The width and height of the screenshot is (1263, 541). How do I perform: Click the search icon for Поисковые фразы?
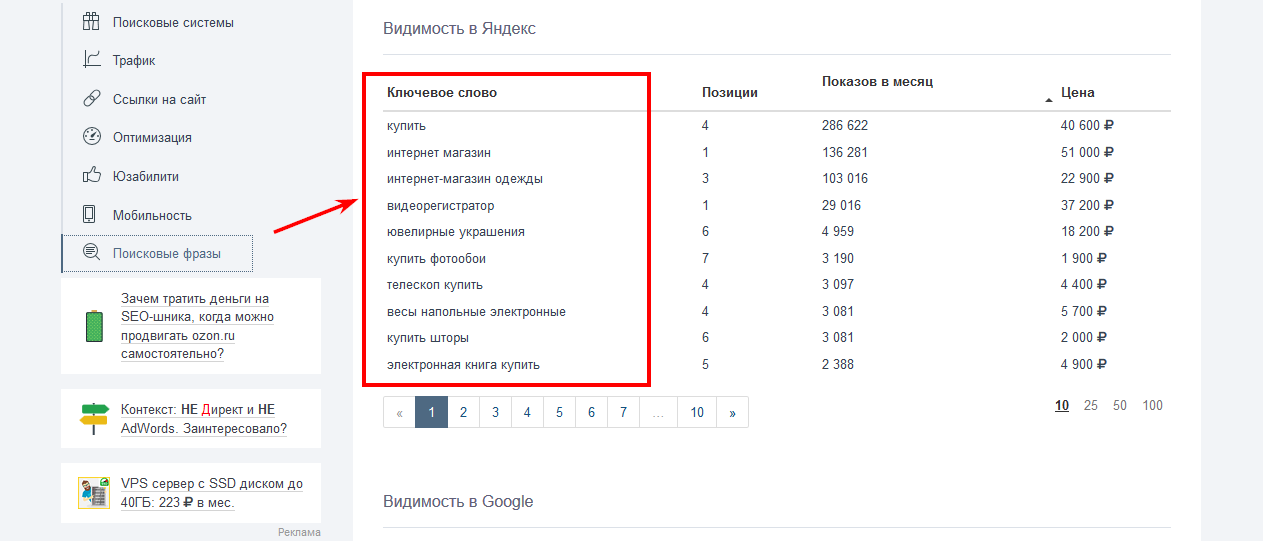[91, 253]
